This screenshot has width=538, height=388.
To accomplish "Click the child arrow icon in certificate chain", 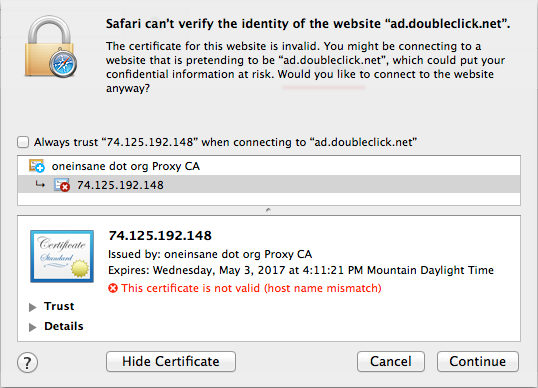I will click(x=40, y=185).
